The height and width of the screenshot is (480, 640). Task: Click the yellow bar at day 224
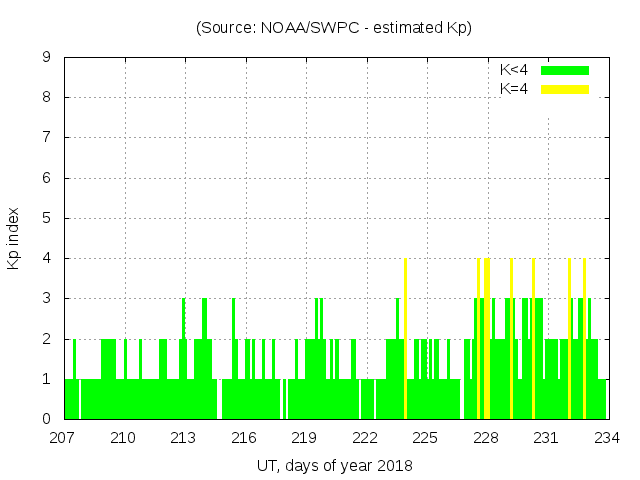[405, 338]
